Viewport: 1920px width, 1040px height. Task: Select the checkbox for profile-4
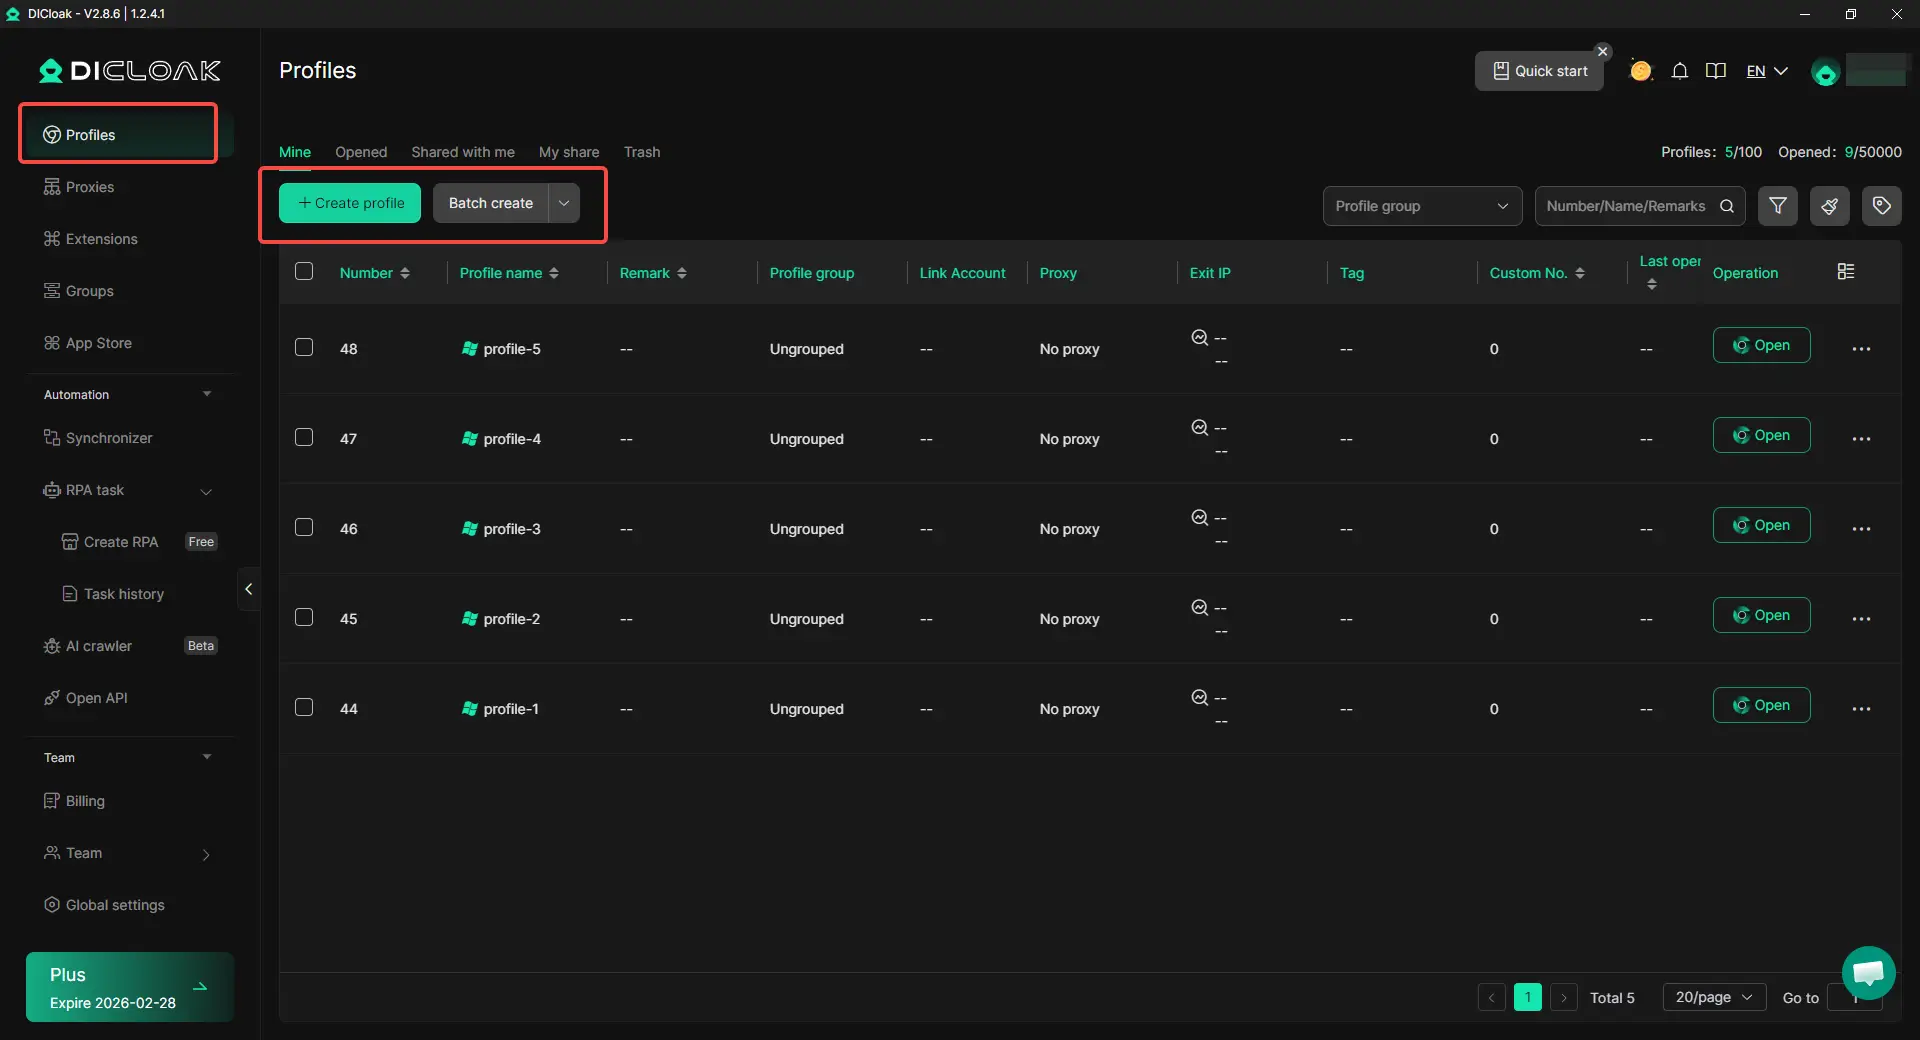[304, 438]
